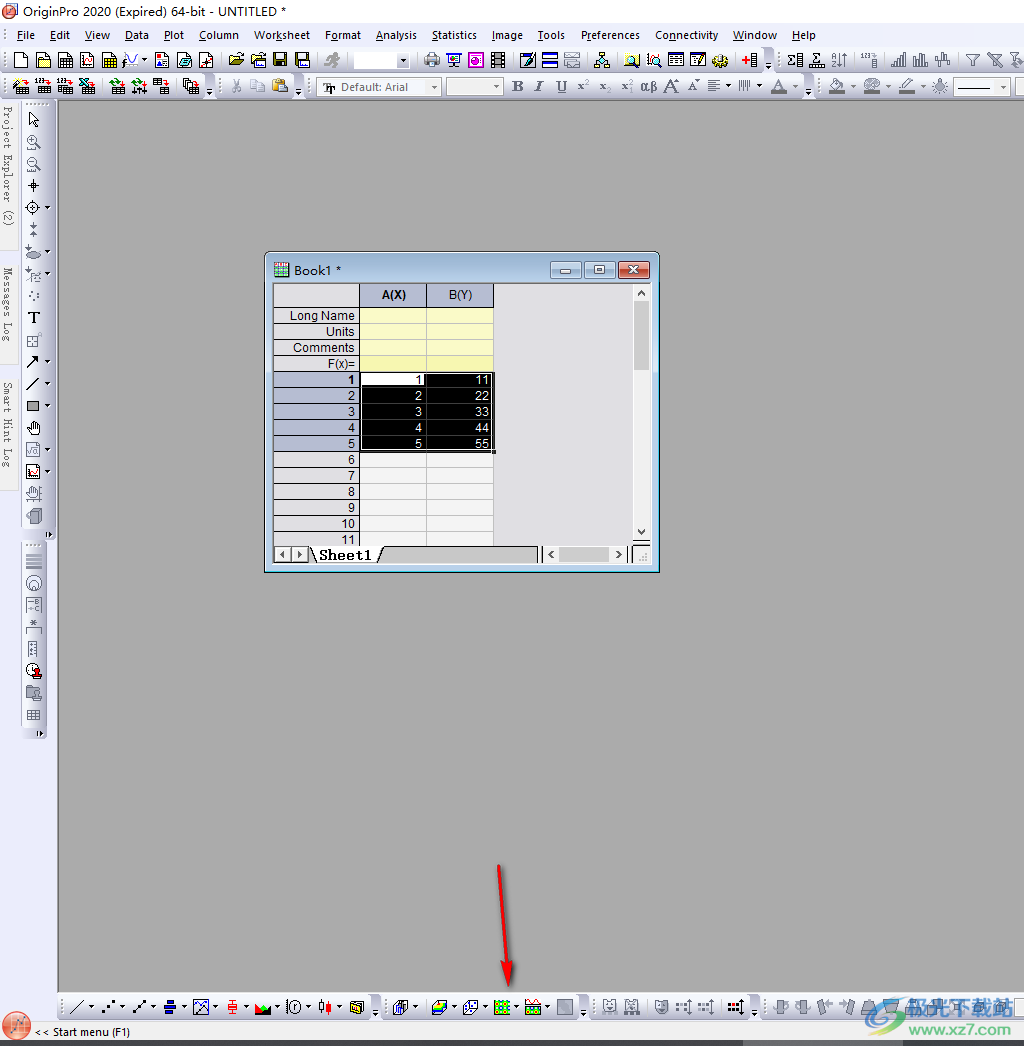Screen dimensions: 1024x1046
Task: Select row header 3 in Book1
Action: (317, 412)
